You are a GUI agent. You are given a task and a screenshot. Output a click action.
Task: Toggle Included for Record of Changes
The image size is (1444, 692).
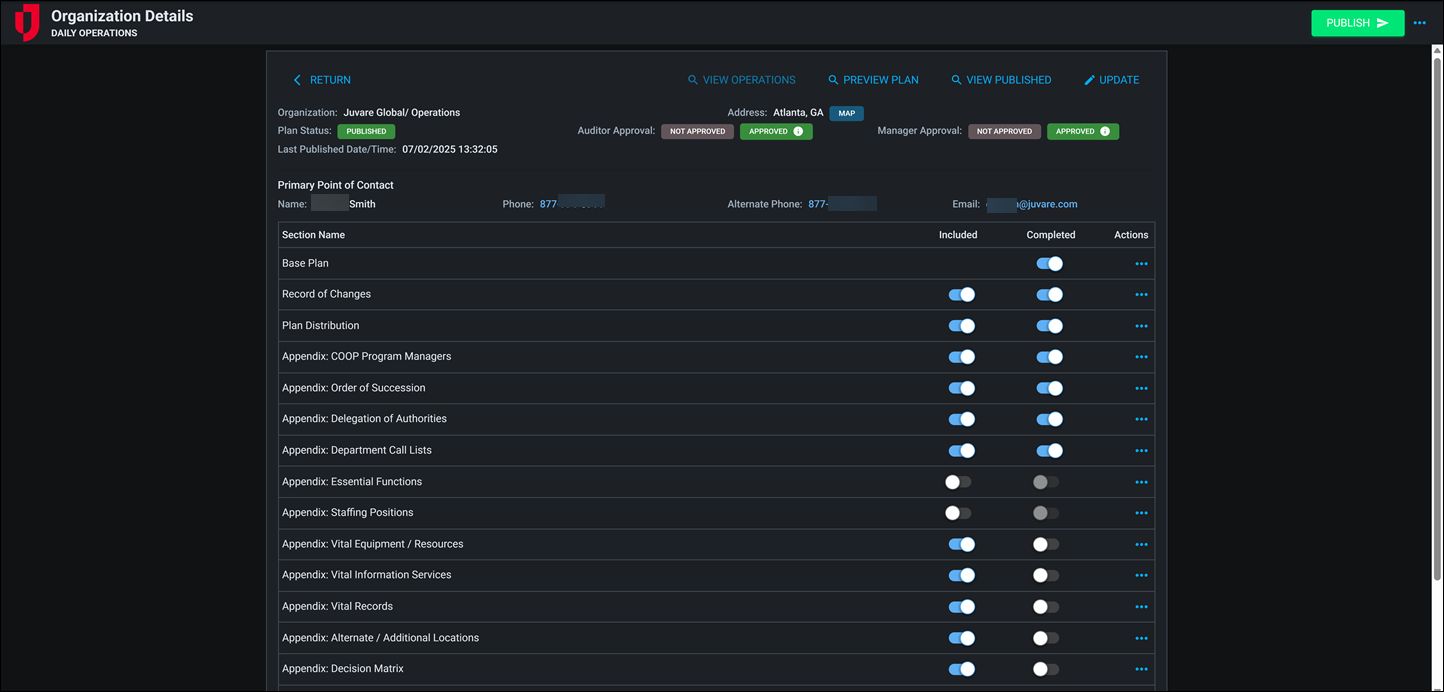pyautogui.click(x=961, y=295)
